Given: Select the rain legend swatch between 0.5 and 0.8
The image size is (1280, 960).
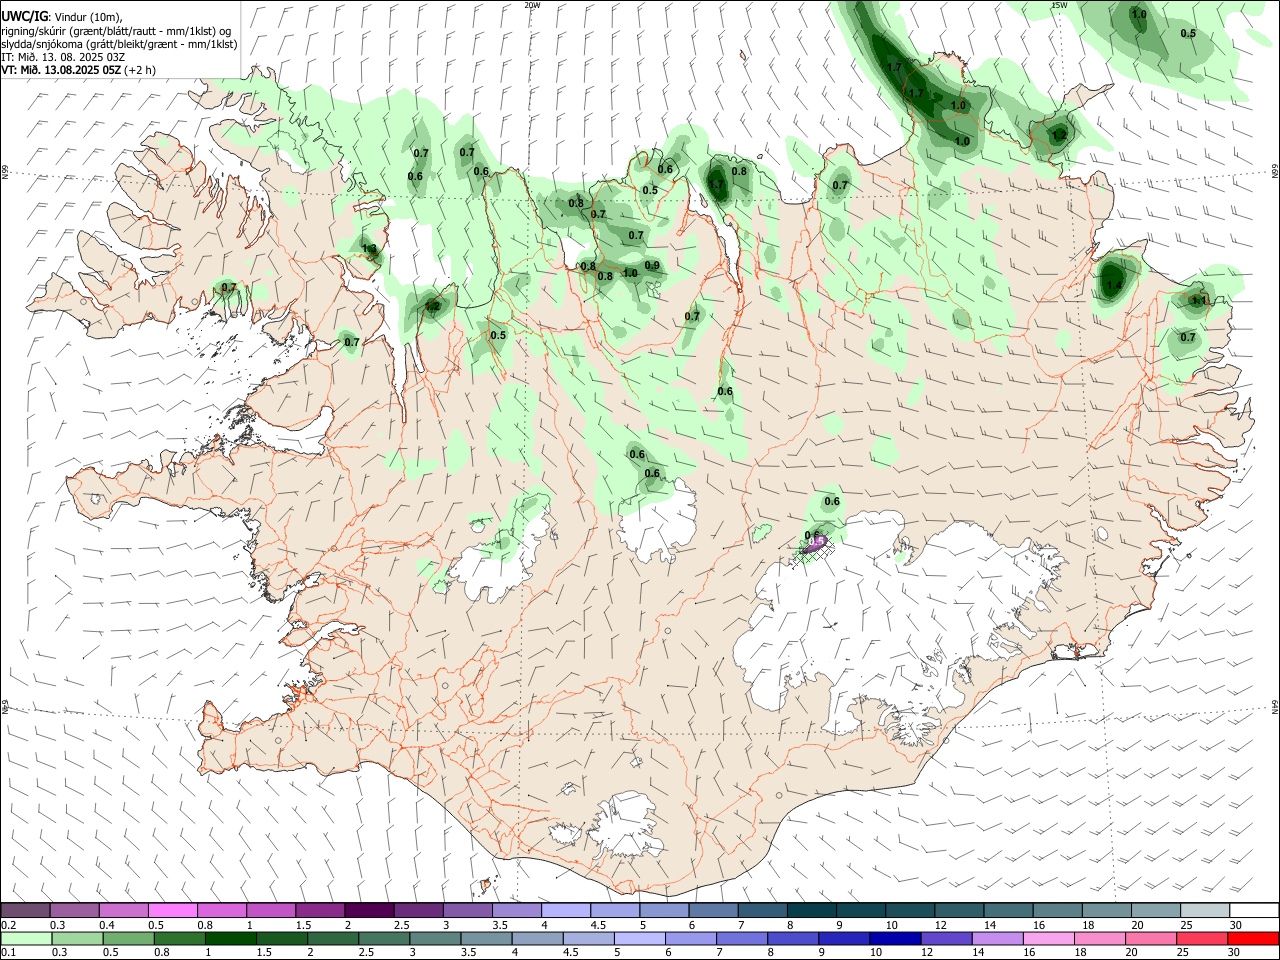Looking at the screenshot, I should [x=127, y=938].
